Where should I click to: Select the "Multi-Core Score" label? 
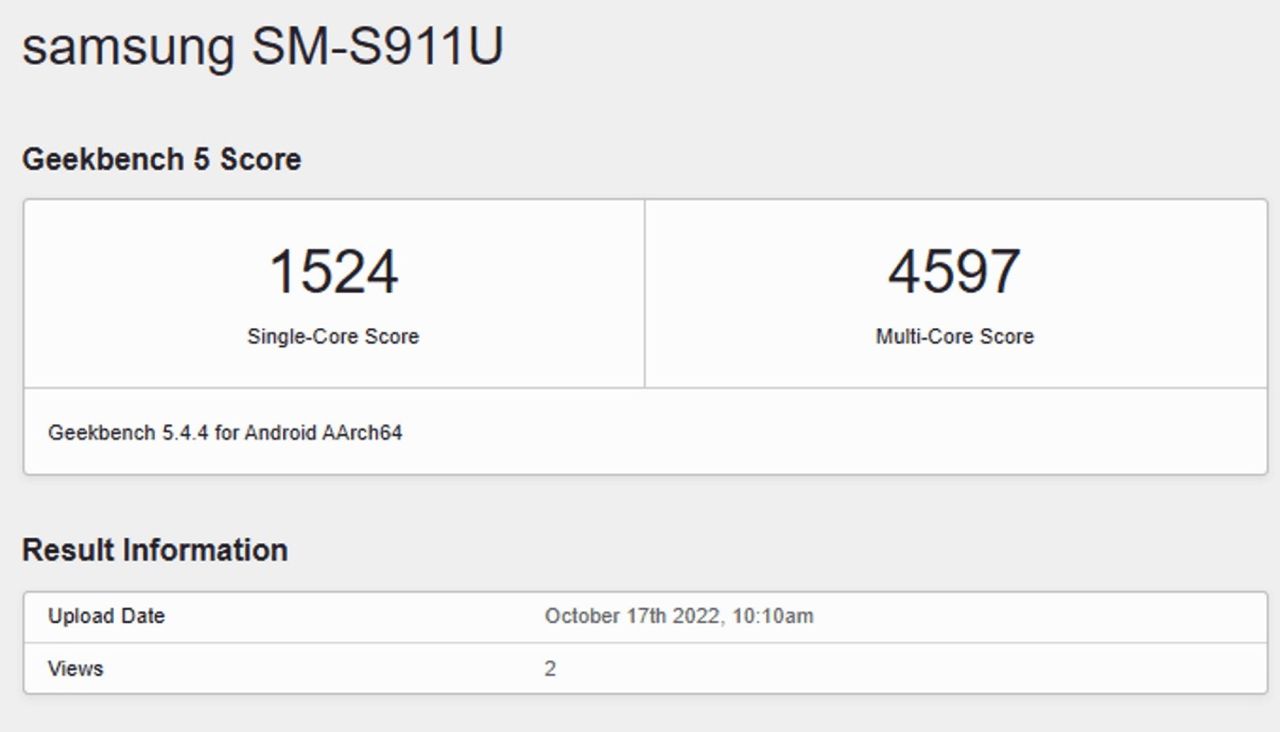click(x=954, y=337)
